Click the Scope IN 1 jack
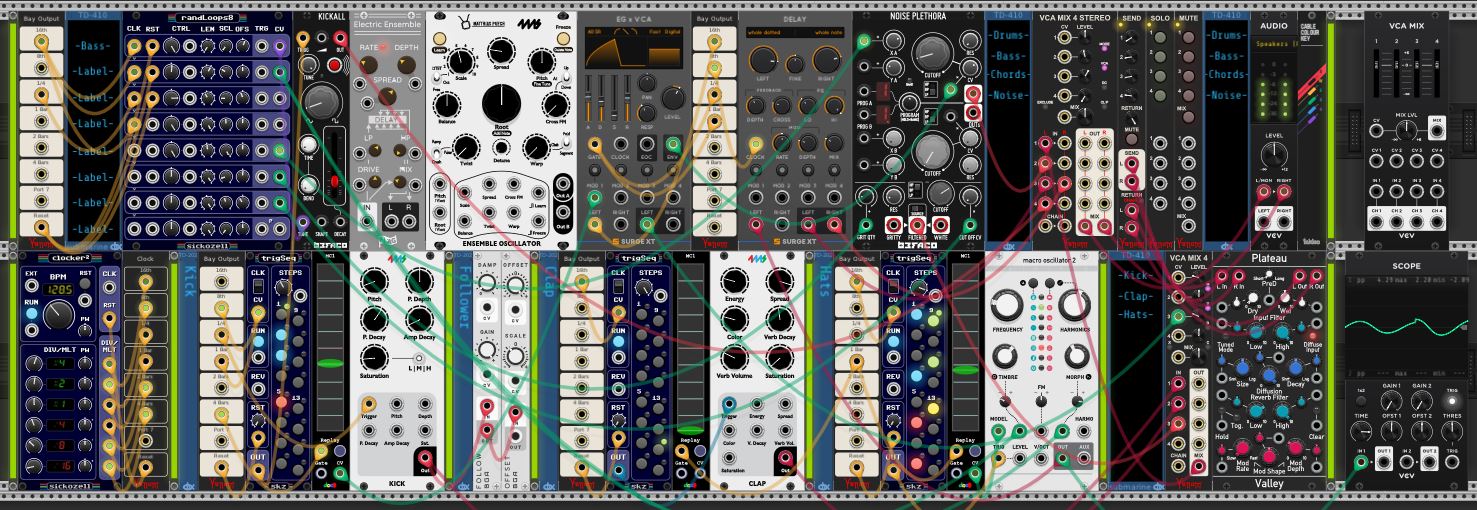The image size is (1477, 510). (x=1361, y=462)
